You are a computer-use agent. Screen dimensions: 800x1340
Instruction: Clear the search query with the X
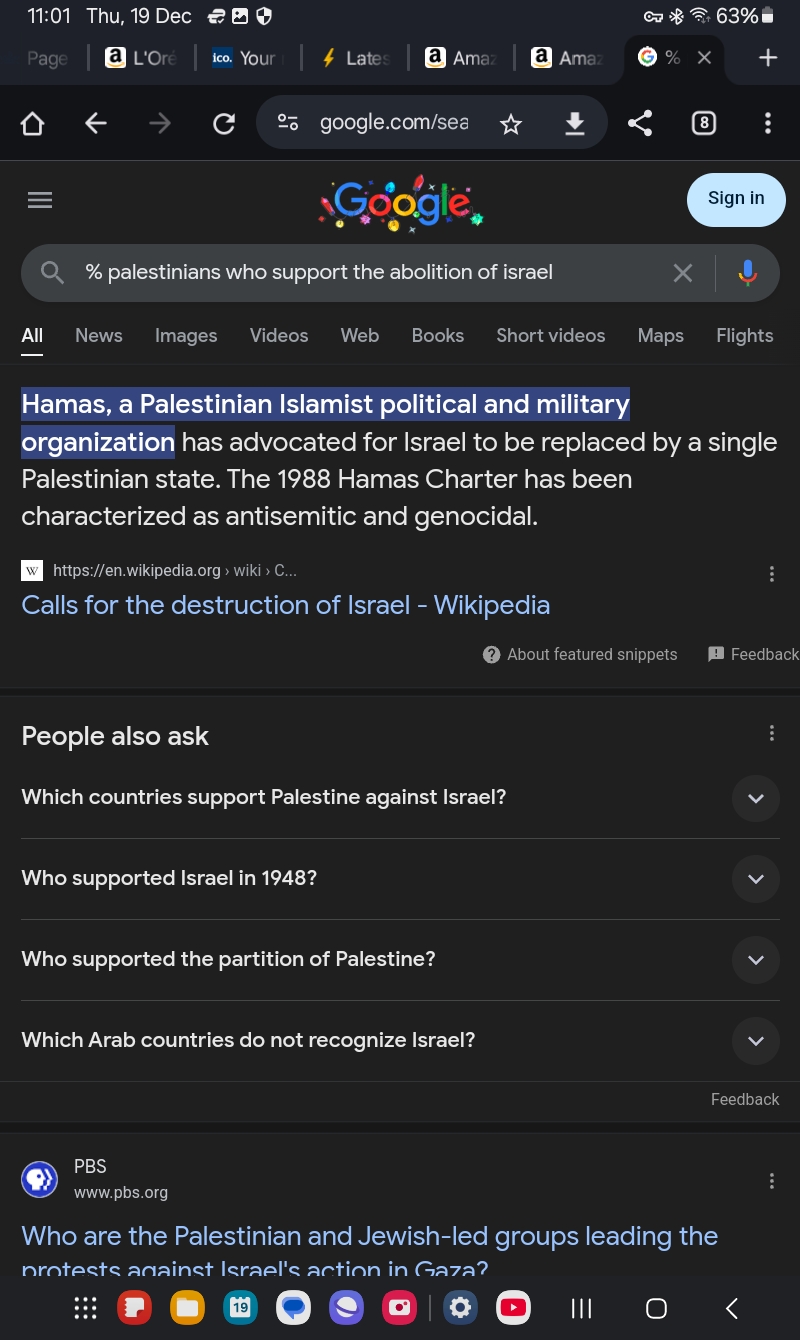[683, 272]
